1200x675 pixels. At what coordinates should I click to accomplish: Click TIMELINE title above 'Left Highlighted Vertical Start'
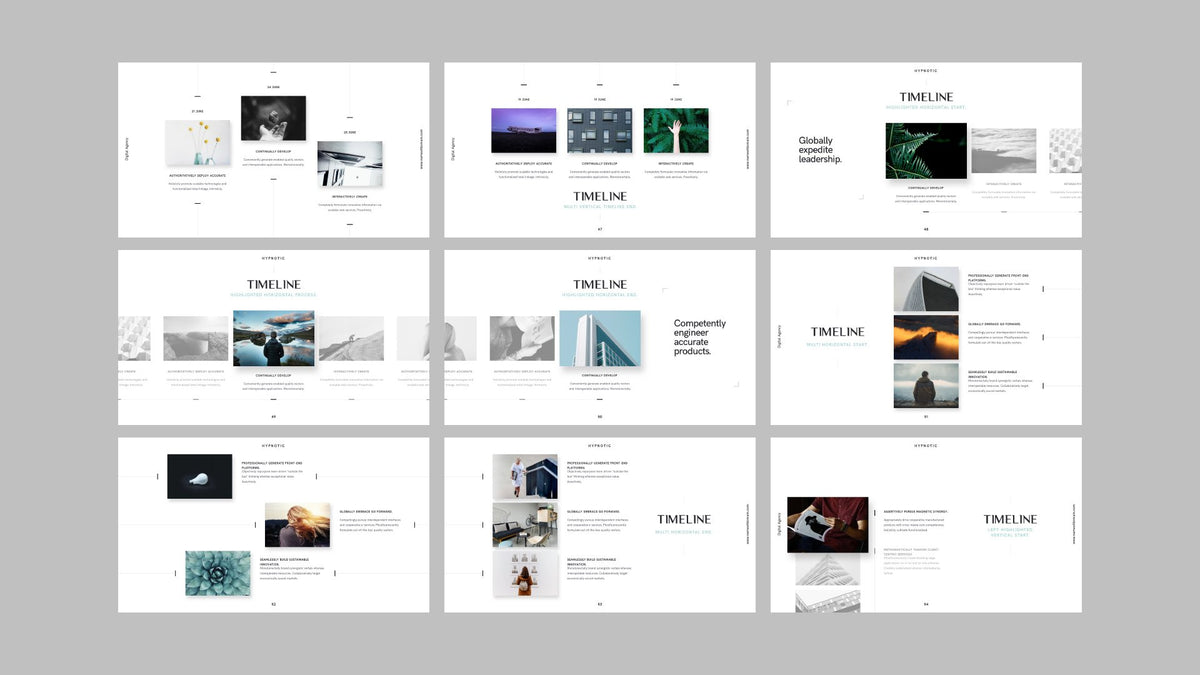click(1010, 519)
